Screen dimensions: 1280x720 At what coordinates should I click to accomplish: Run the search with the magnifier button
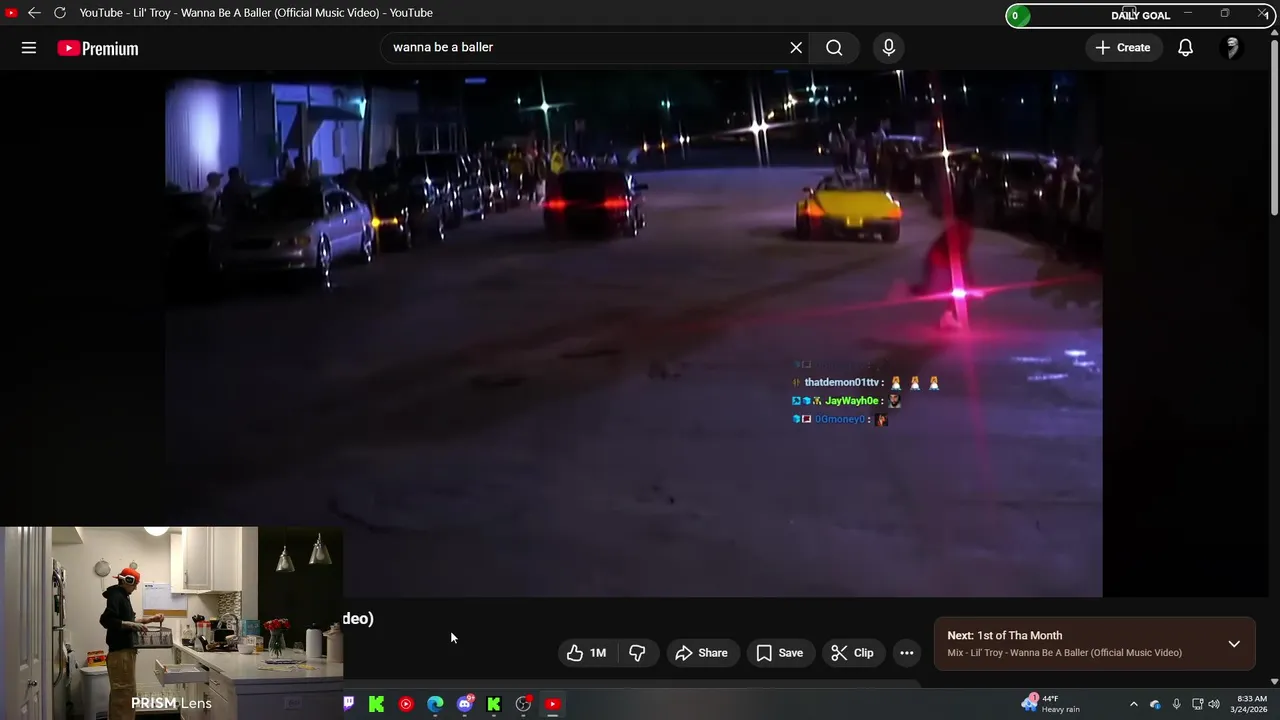pos(834,48)
